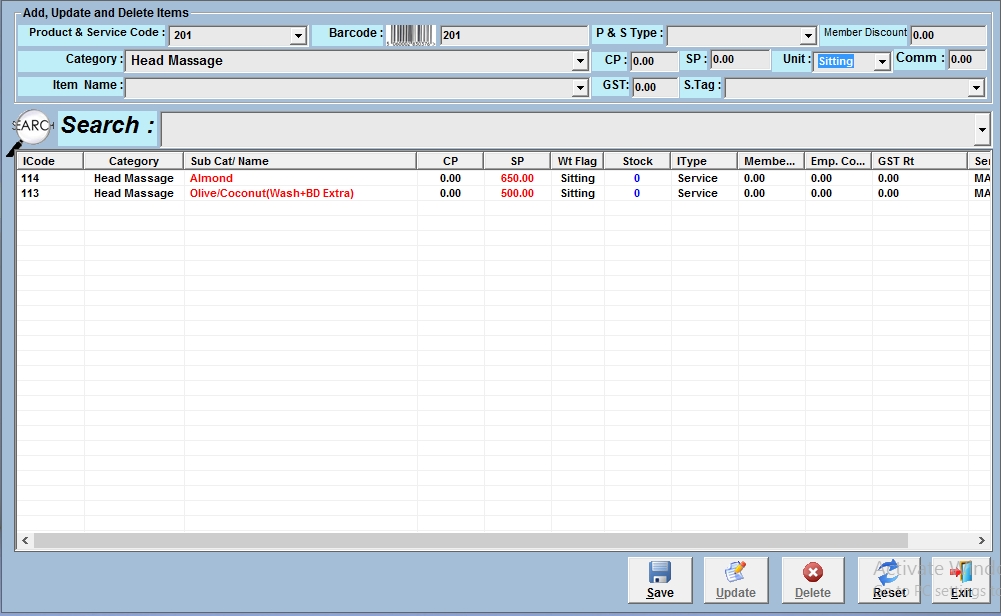Click the Member Discount input field

pos(946,36)
